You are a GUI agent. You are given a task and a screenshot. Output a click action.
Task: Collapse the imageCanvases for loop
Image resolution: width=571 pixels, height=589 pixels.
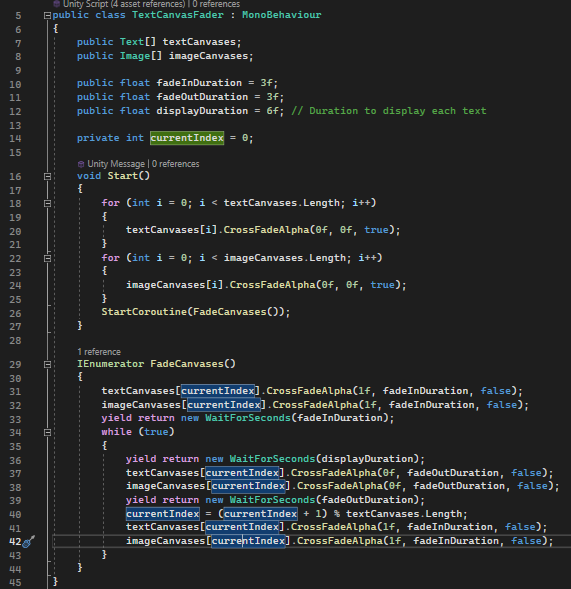pyautogui.click(x=47, y=258)
